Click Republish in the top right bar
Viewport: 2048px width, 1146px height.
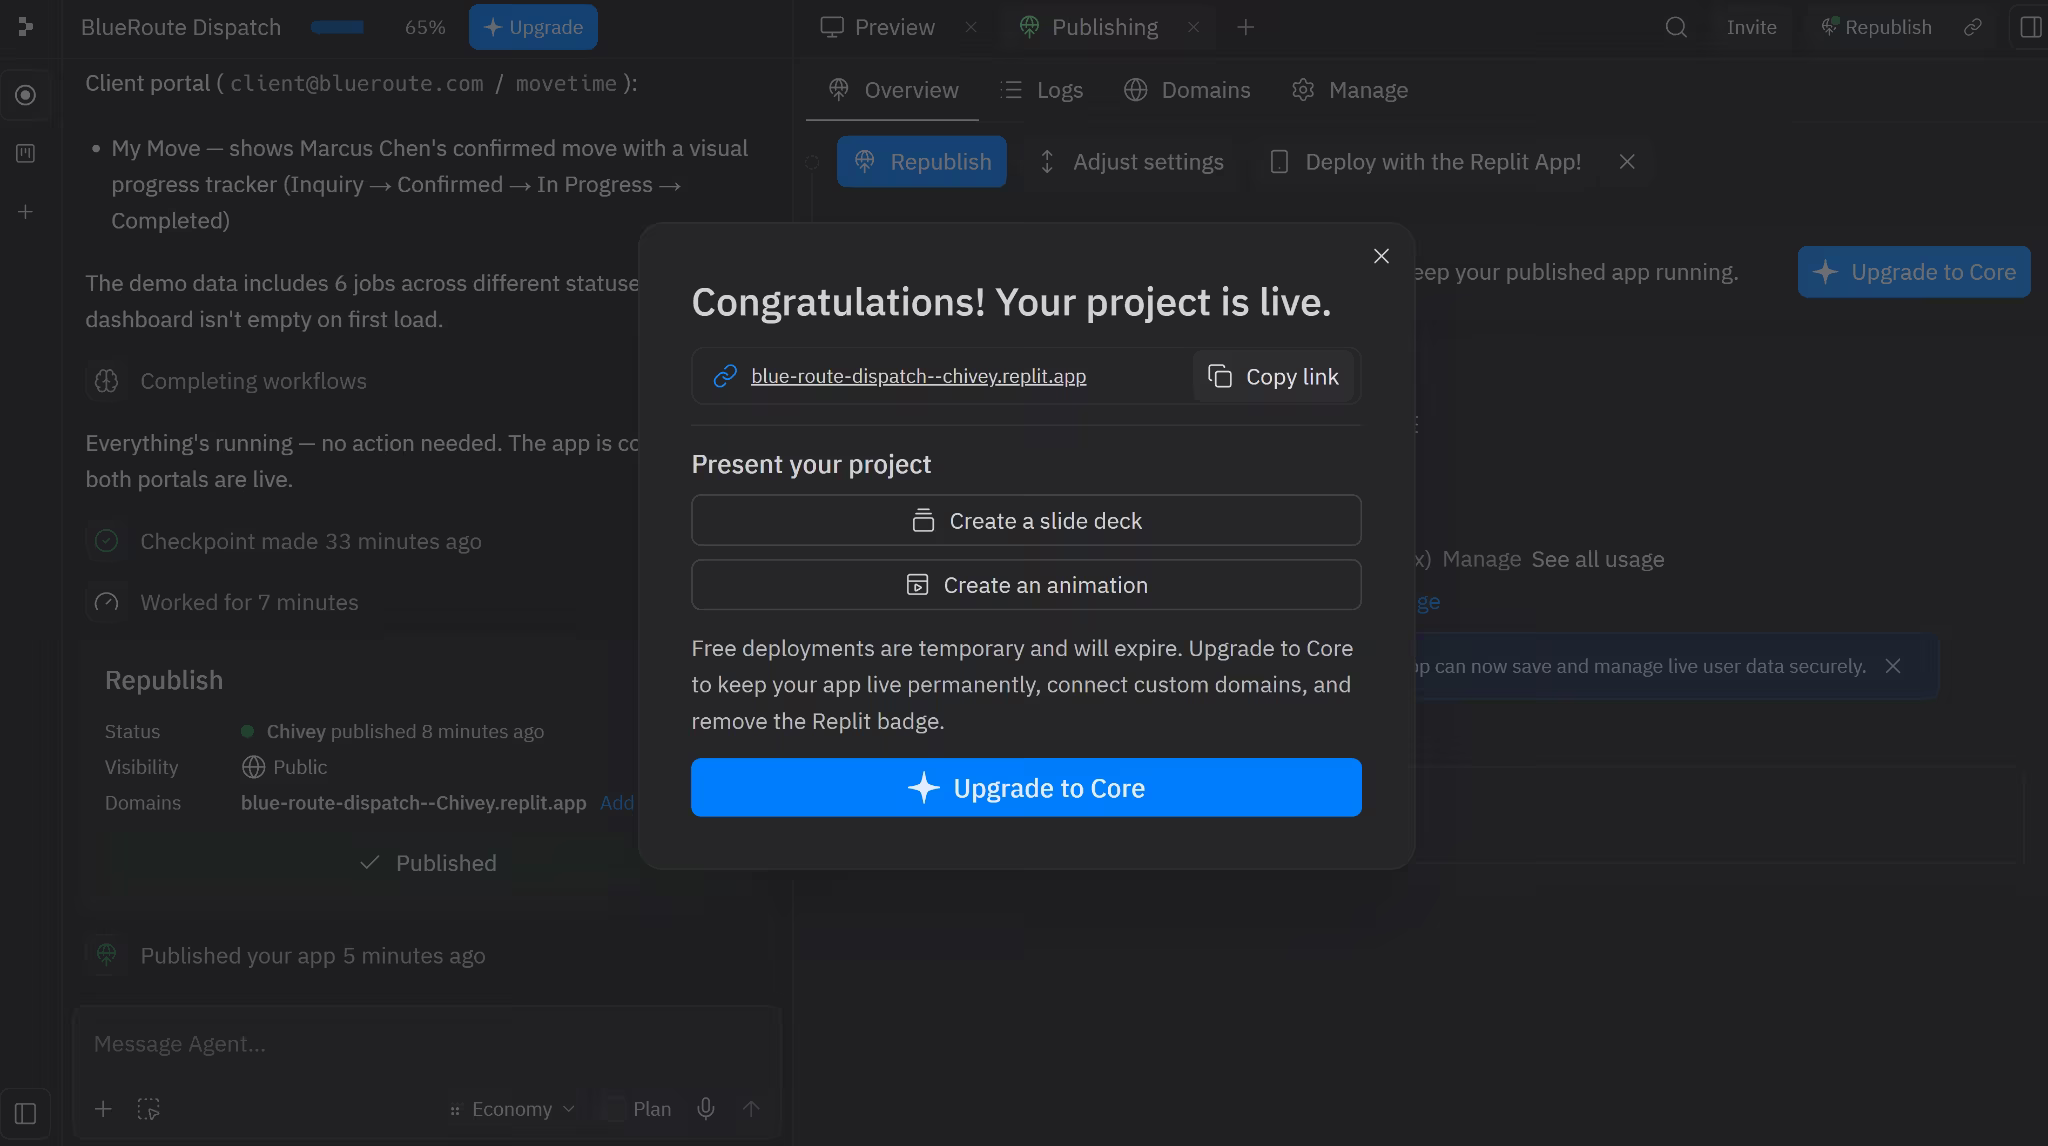(x=1876, y=27)
